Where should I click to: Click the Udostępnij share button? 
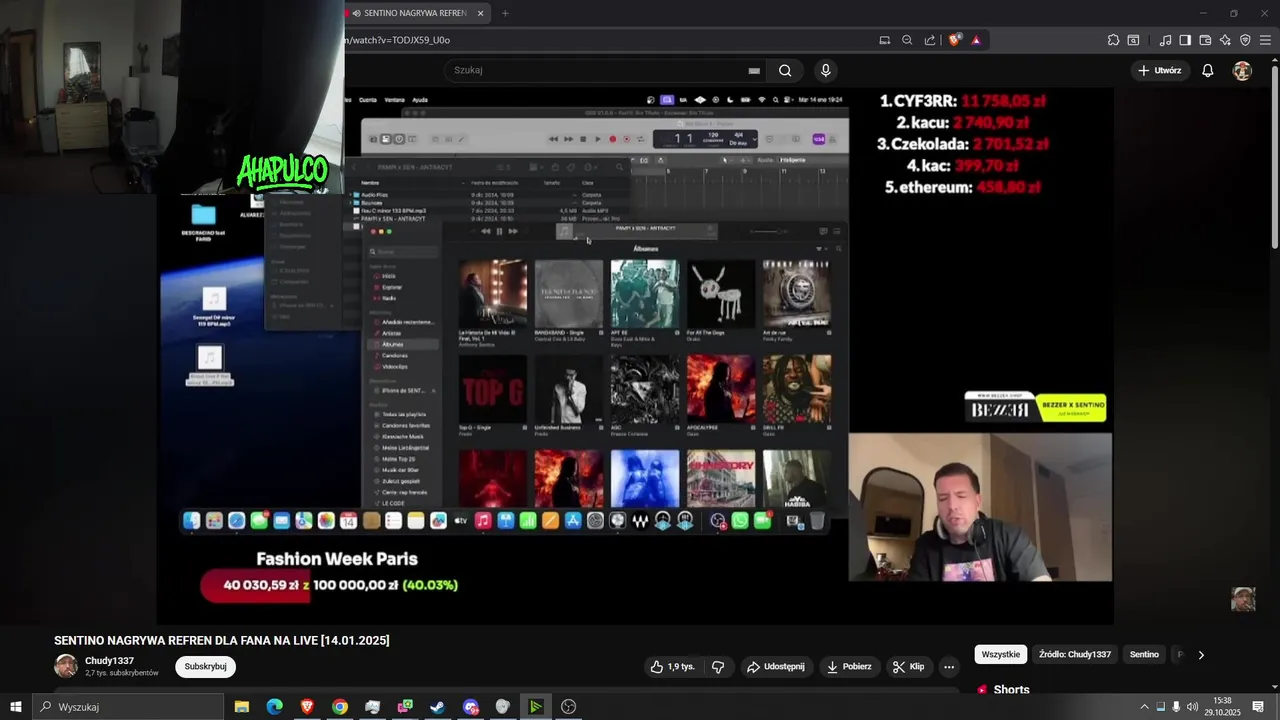775,667
